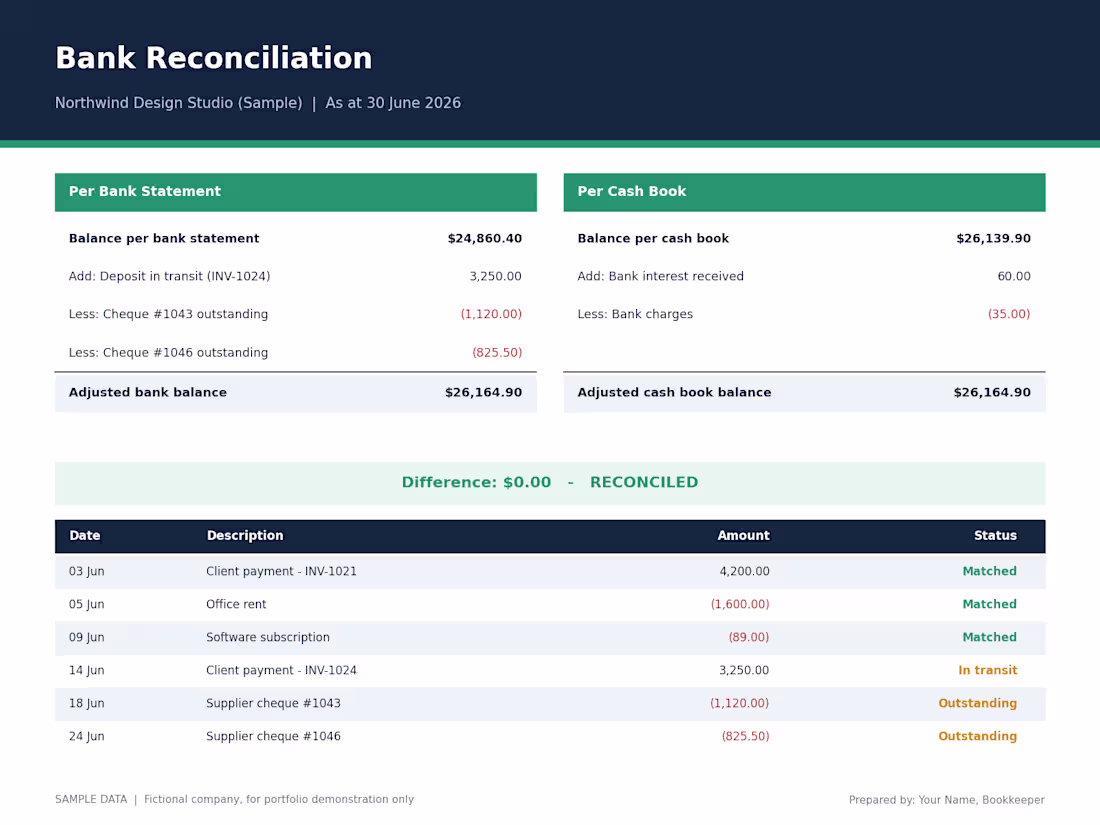Click the Description column header
Viewport: 1100px width, 825px height.
pos(245,536)
